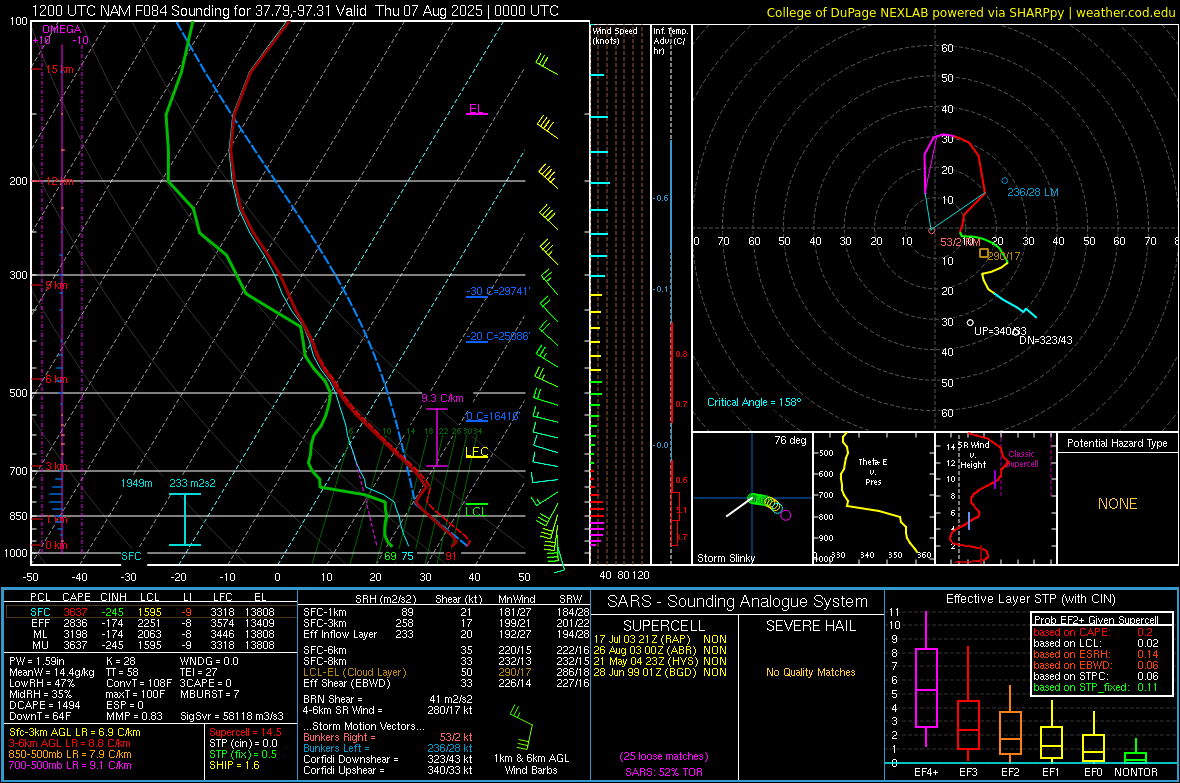This screenshot has width=1180, height=783.
Task: Click the based on STP_fixed probability row
Action: pos(1096,687)
